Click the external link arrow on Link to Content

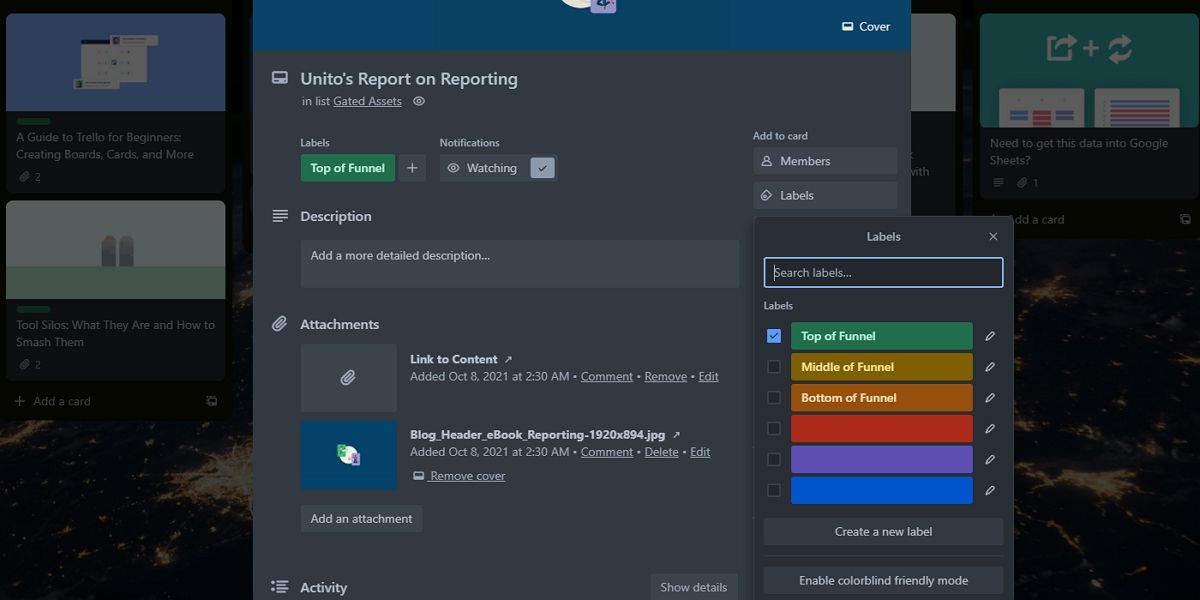click(507, 358)
